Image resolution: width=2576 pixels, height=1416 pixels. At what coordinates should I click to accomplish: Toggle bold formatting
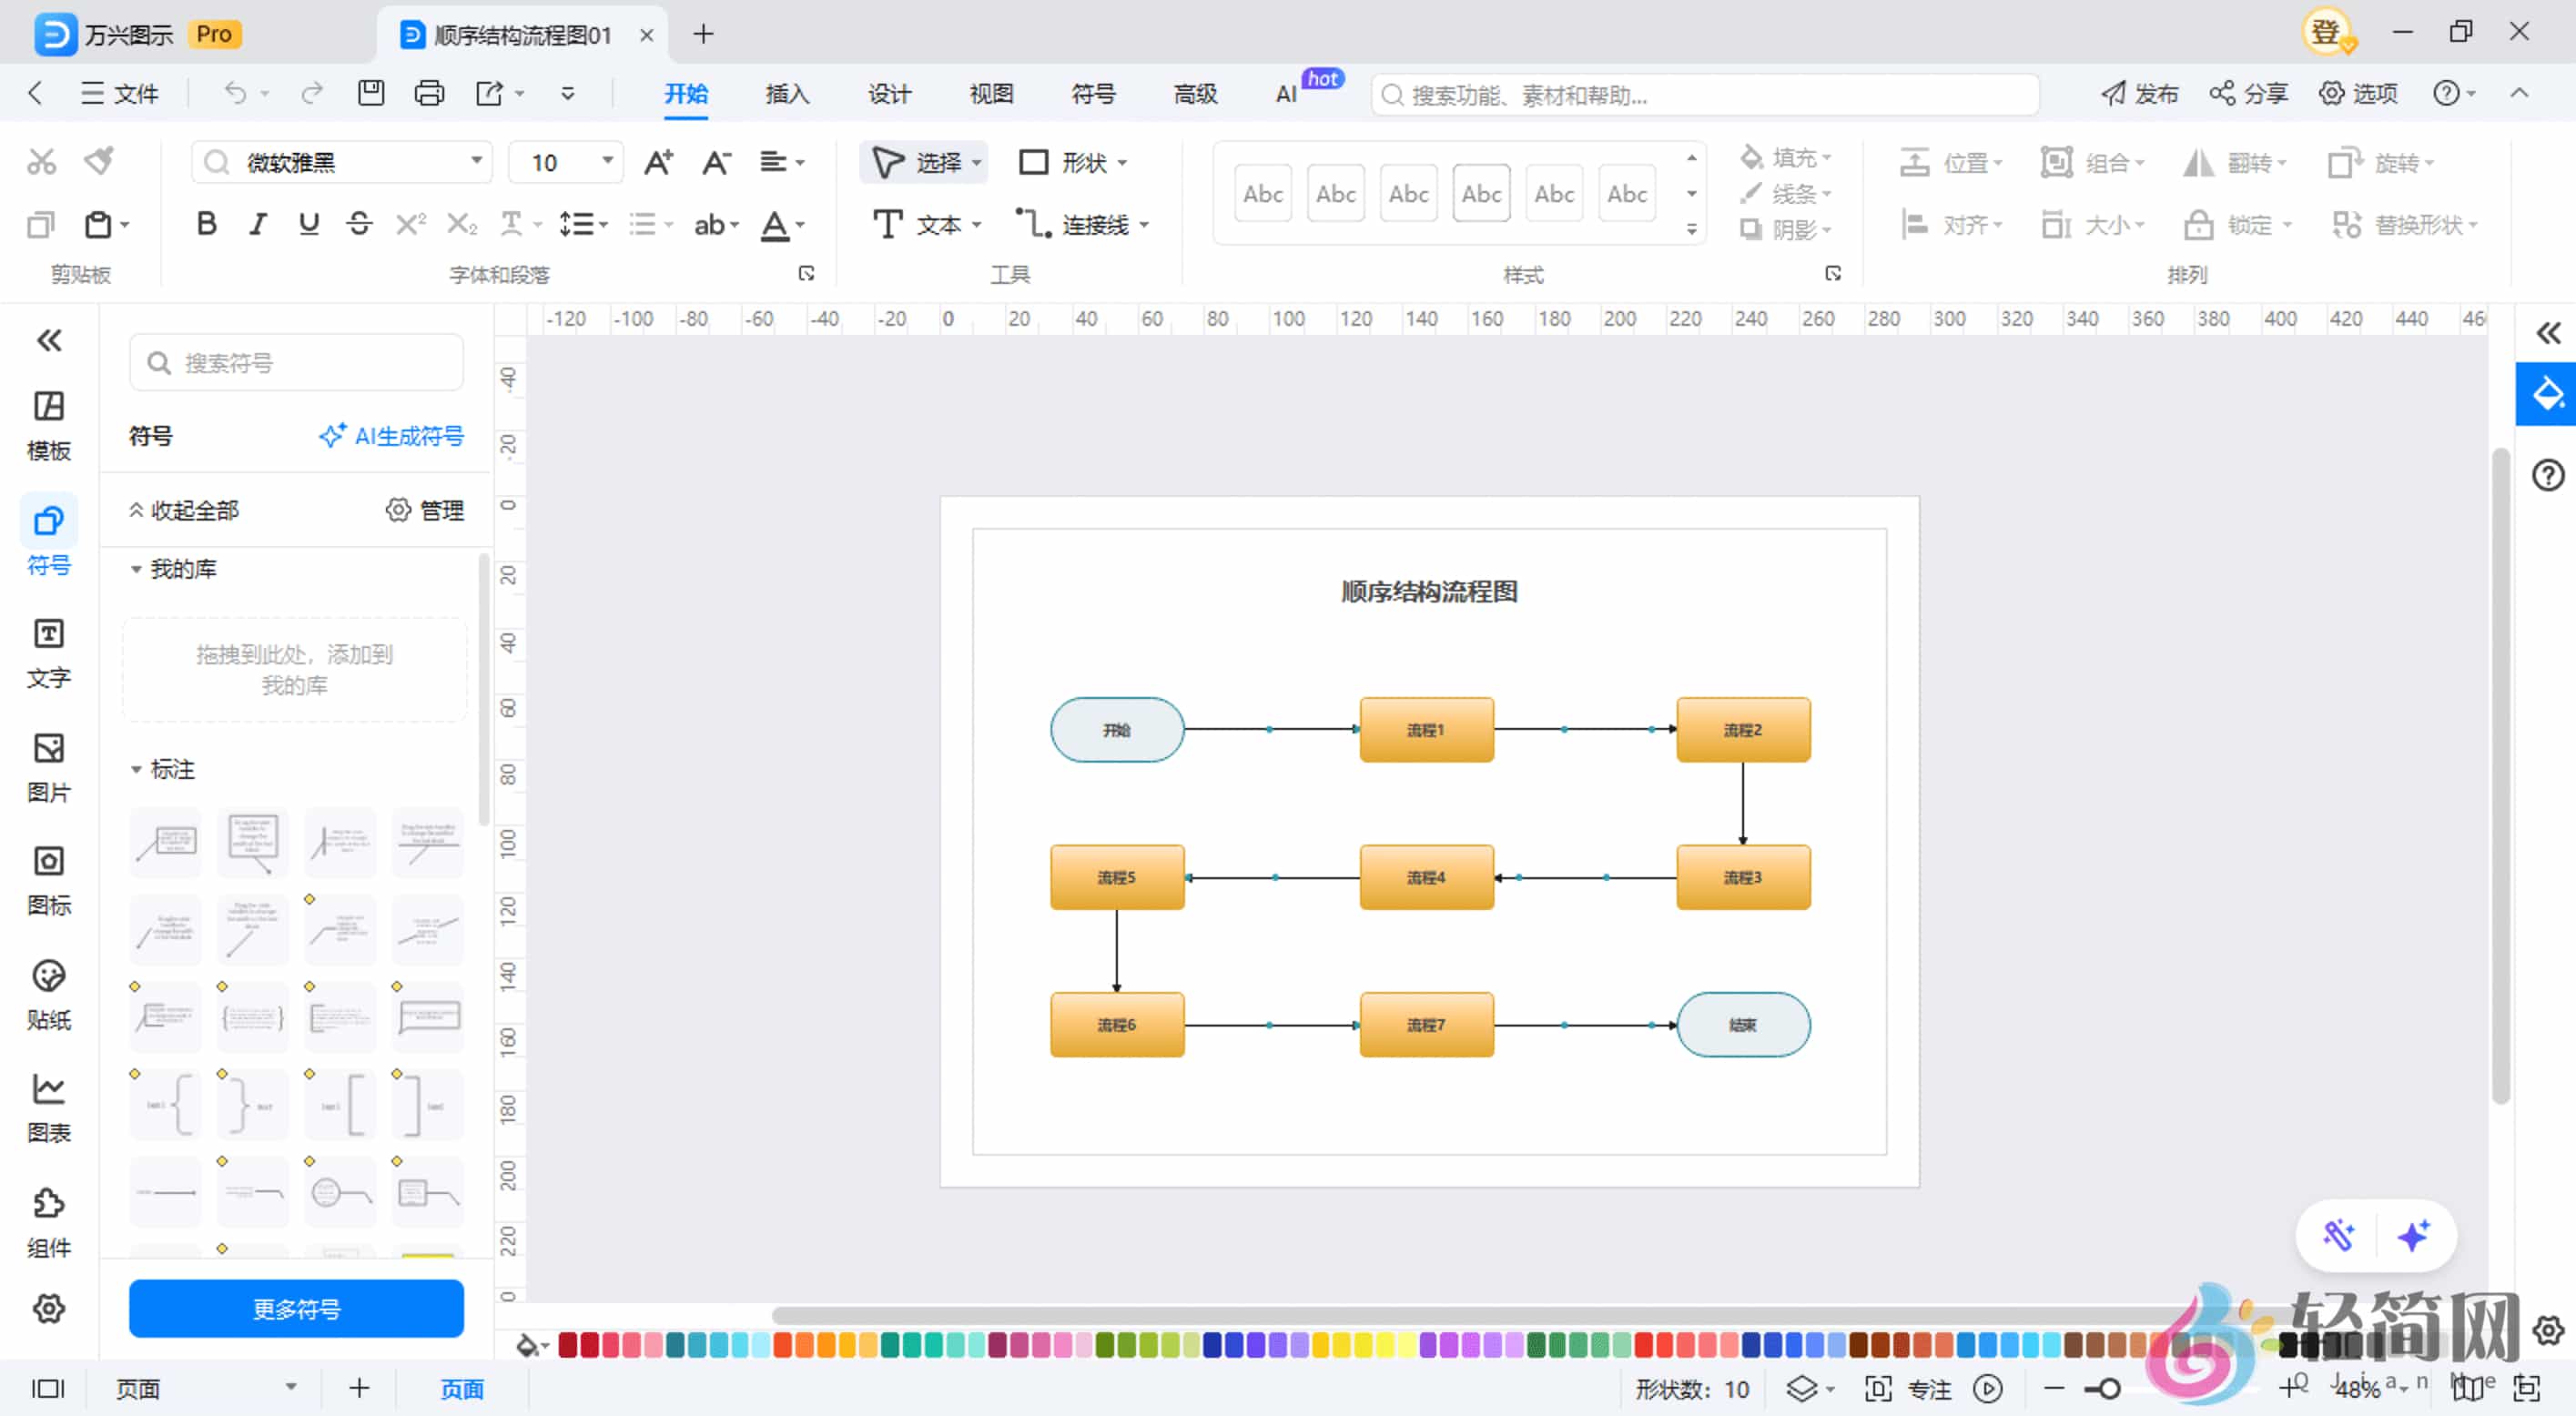[206, 224]
